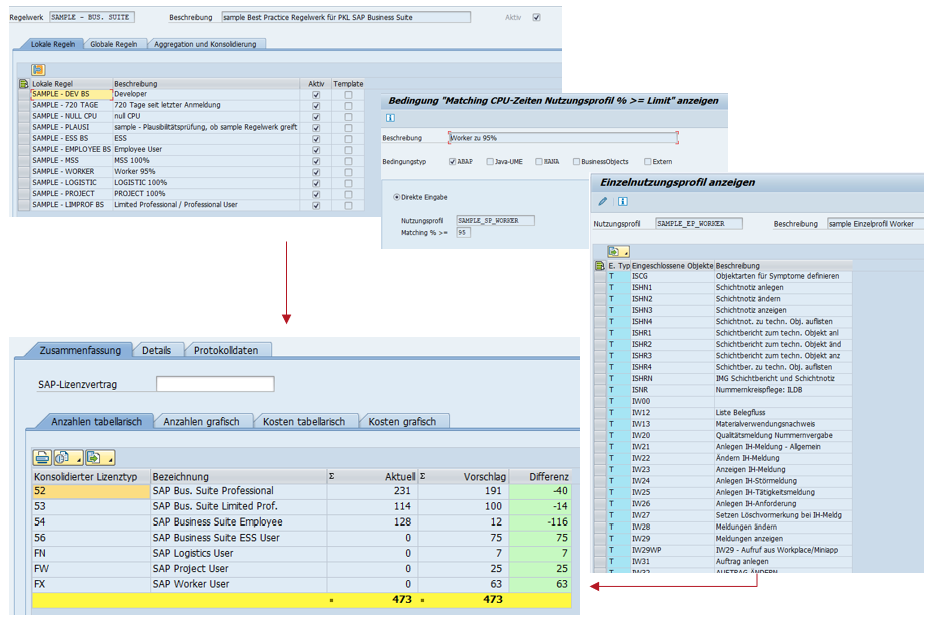Click 'SAP Bus. Suite Professional' cell
This screenshot has height=627, width=939.
(x=238, y=491)
